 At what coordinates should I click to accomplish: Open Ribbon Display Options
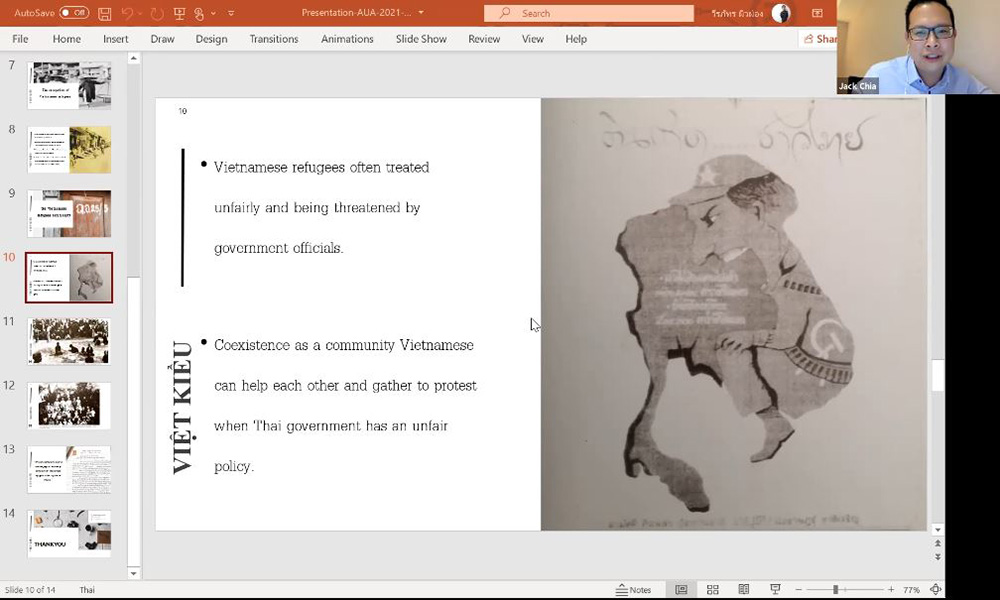(817, 13)
